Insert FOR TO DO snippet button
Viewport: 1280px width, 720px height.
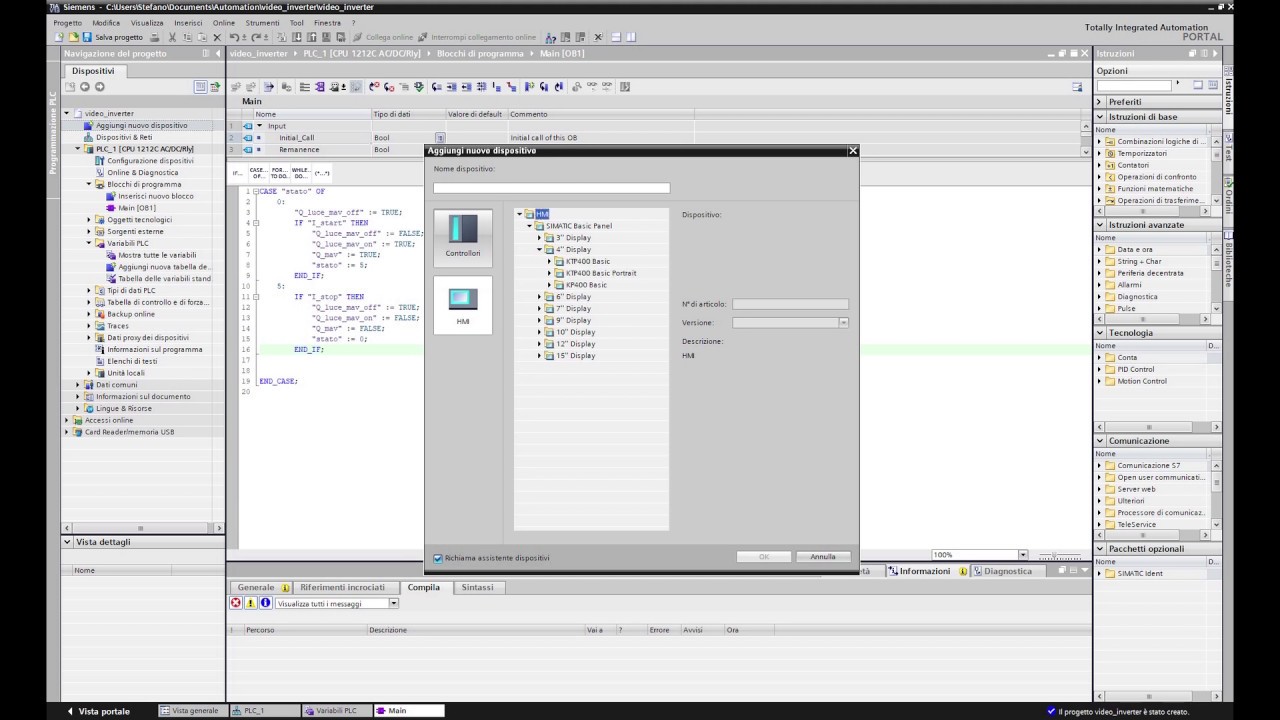coord(279,172)
